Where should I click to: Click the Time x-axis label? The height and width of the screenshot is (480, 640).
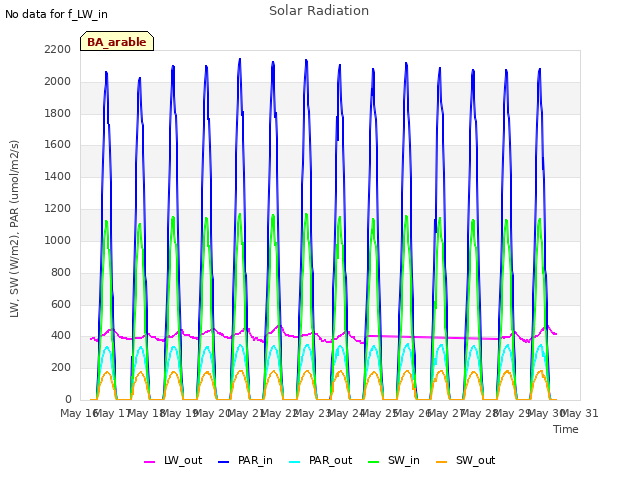click(566, 429)
